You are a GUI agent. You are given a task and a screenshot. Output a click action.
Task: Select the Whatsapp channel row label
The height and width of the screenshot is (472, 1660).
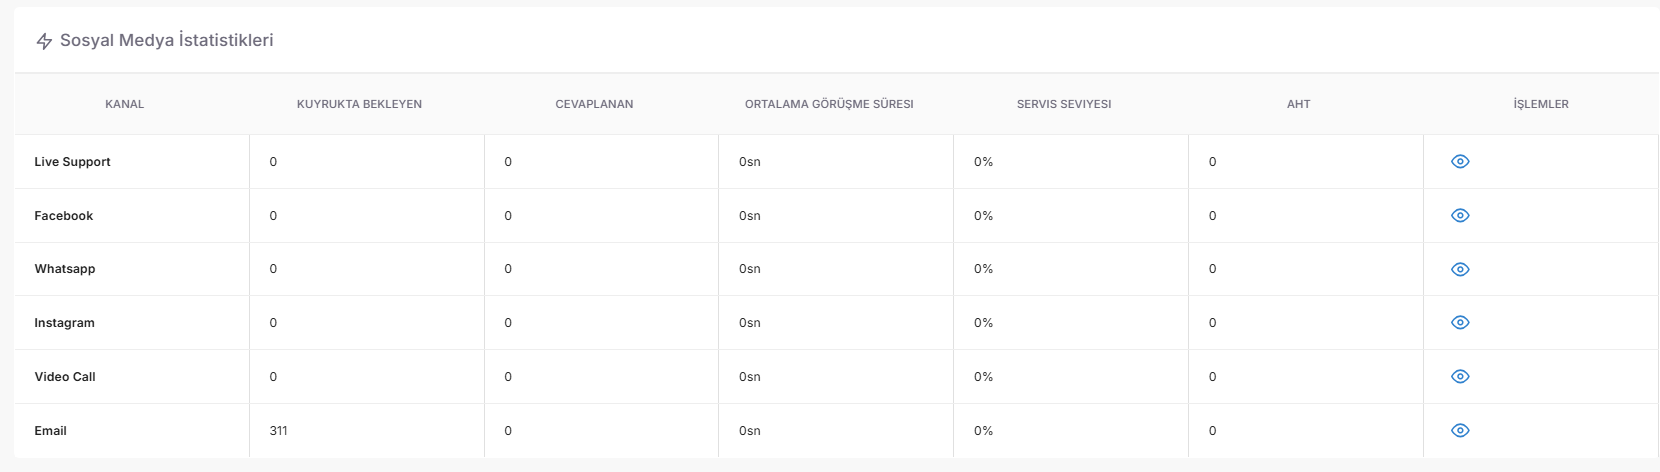[x=65, y=269]
